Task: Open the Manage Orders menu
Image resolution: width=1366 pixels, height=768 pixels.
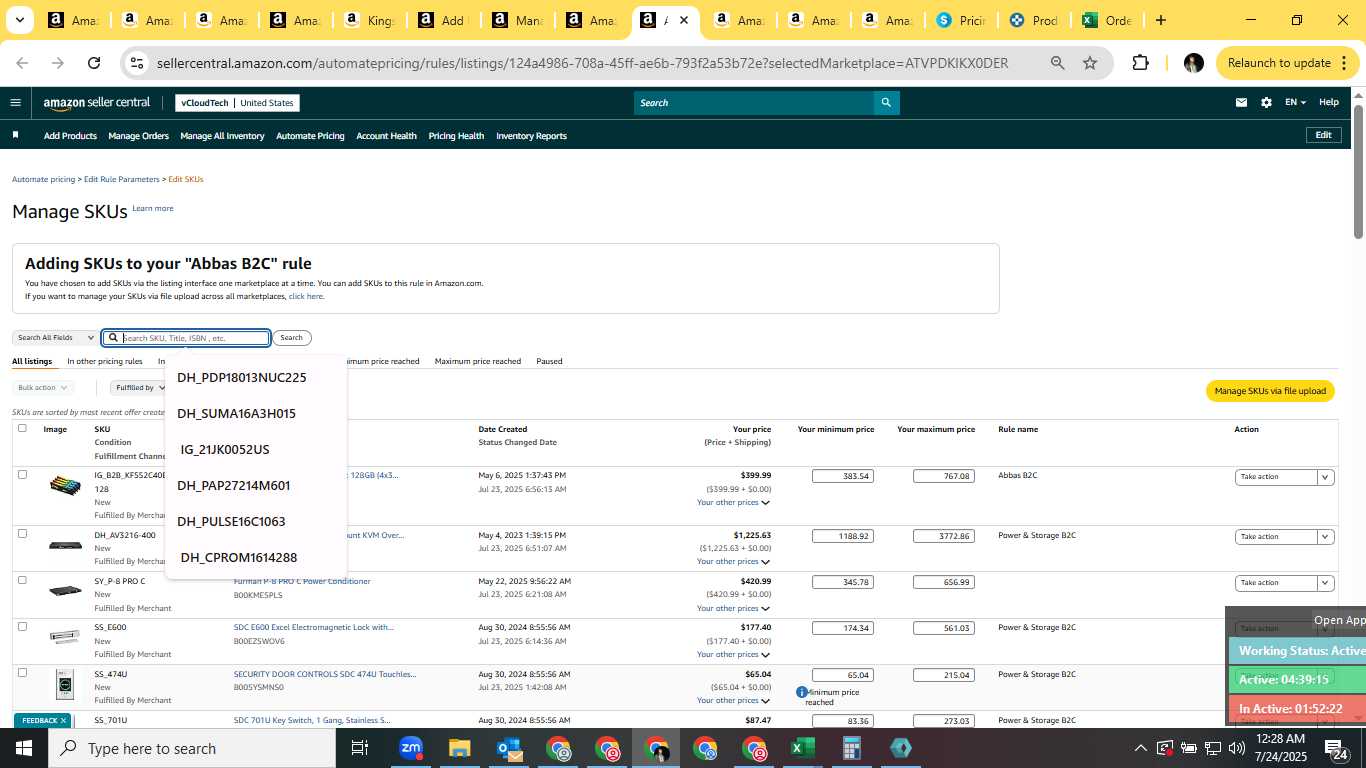Action: 138,136
